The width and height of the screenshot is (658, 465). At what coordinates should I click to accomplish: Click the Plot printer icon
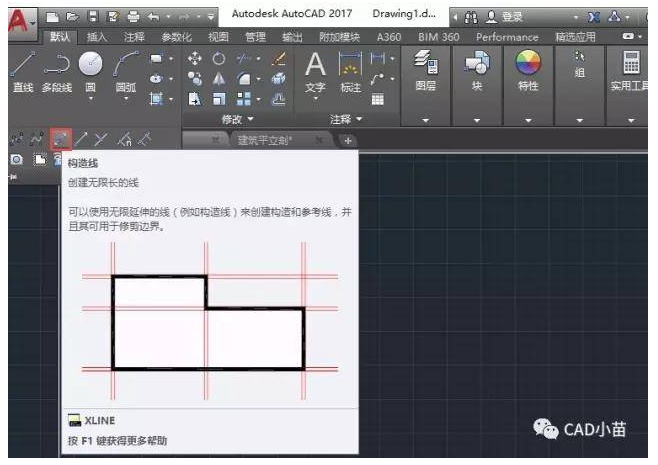point(133,17)
